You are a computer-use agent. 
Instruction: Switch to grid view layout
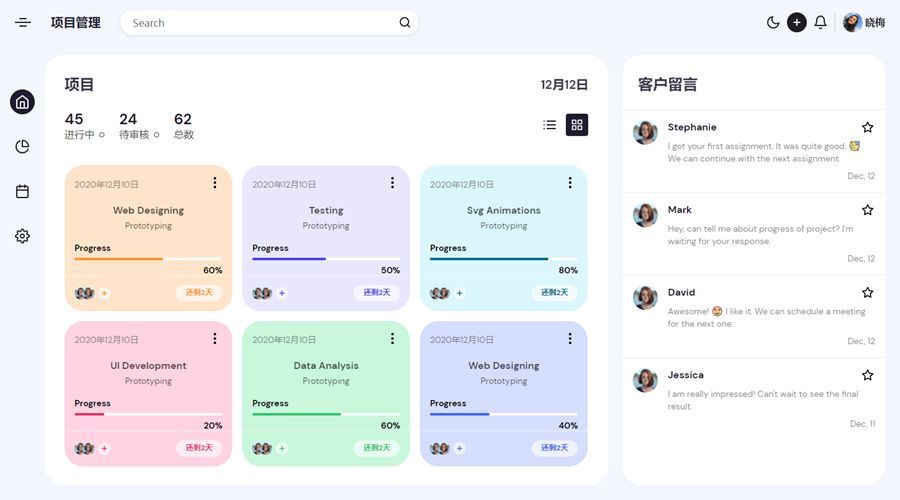577,125
